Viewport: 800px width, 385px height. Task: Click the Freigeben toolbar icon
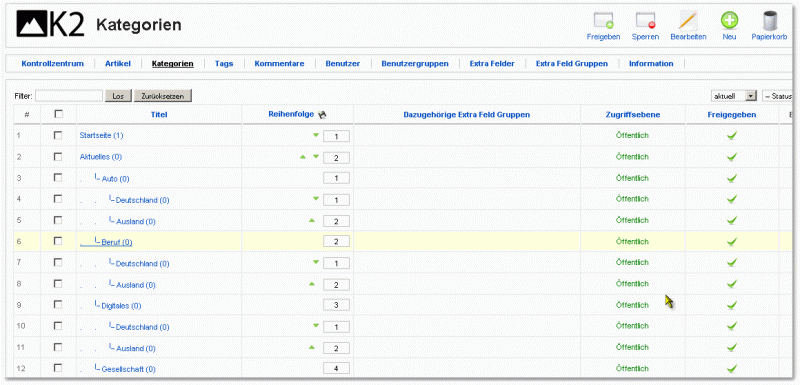[x=604, y=21]
